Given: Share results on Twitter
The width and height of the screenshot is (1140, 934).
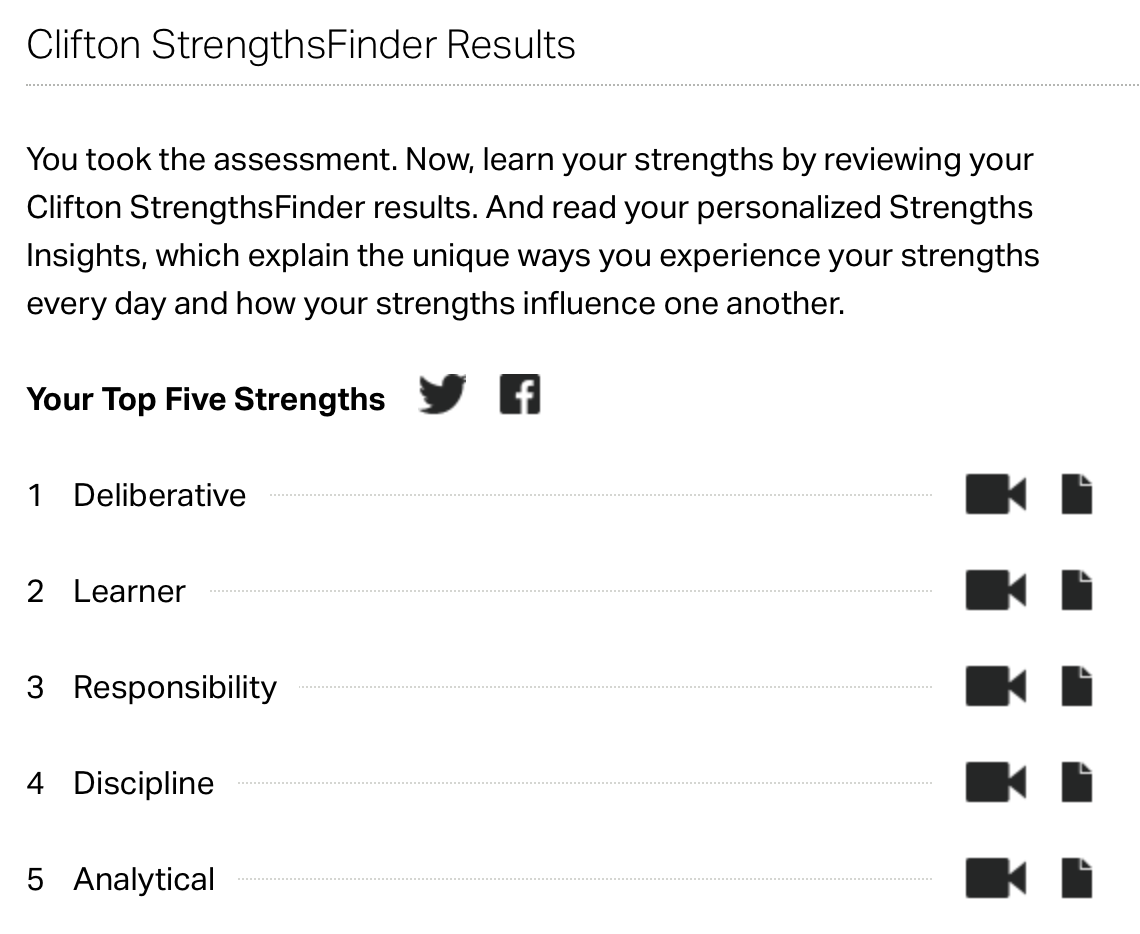Looking at the screenshot, I should (x=442, y=394).
